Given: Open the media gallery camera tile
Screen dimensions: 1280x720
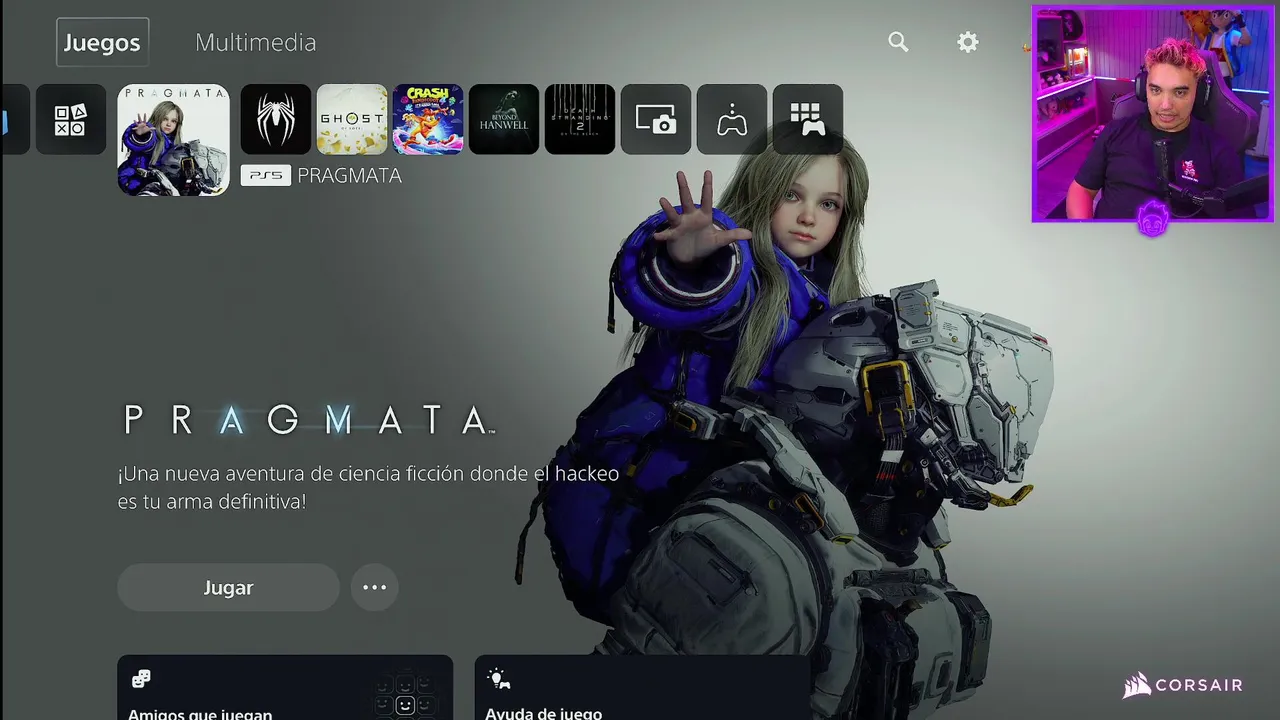Looking at the screenshot, I should 656,119.
